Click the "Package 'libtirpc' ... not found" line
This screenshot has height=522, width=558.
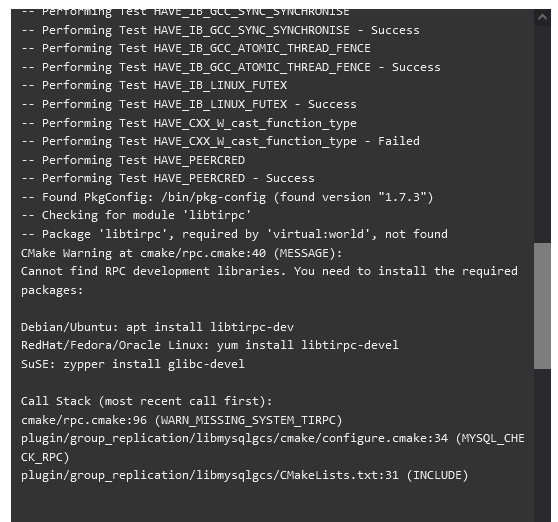pyautogui.click(x=234, y=234)
